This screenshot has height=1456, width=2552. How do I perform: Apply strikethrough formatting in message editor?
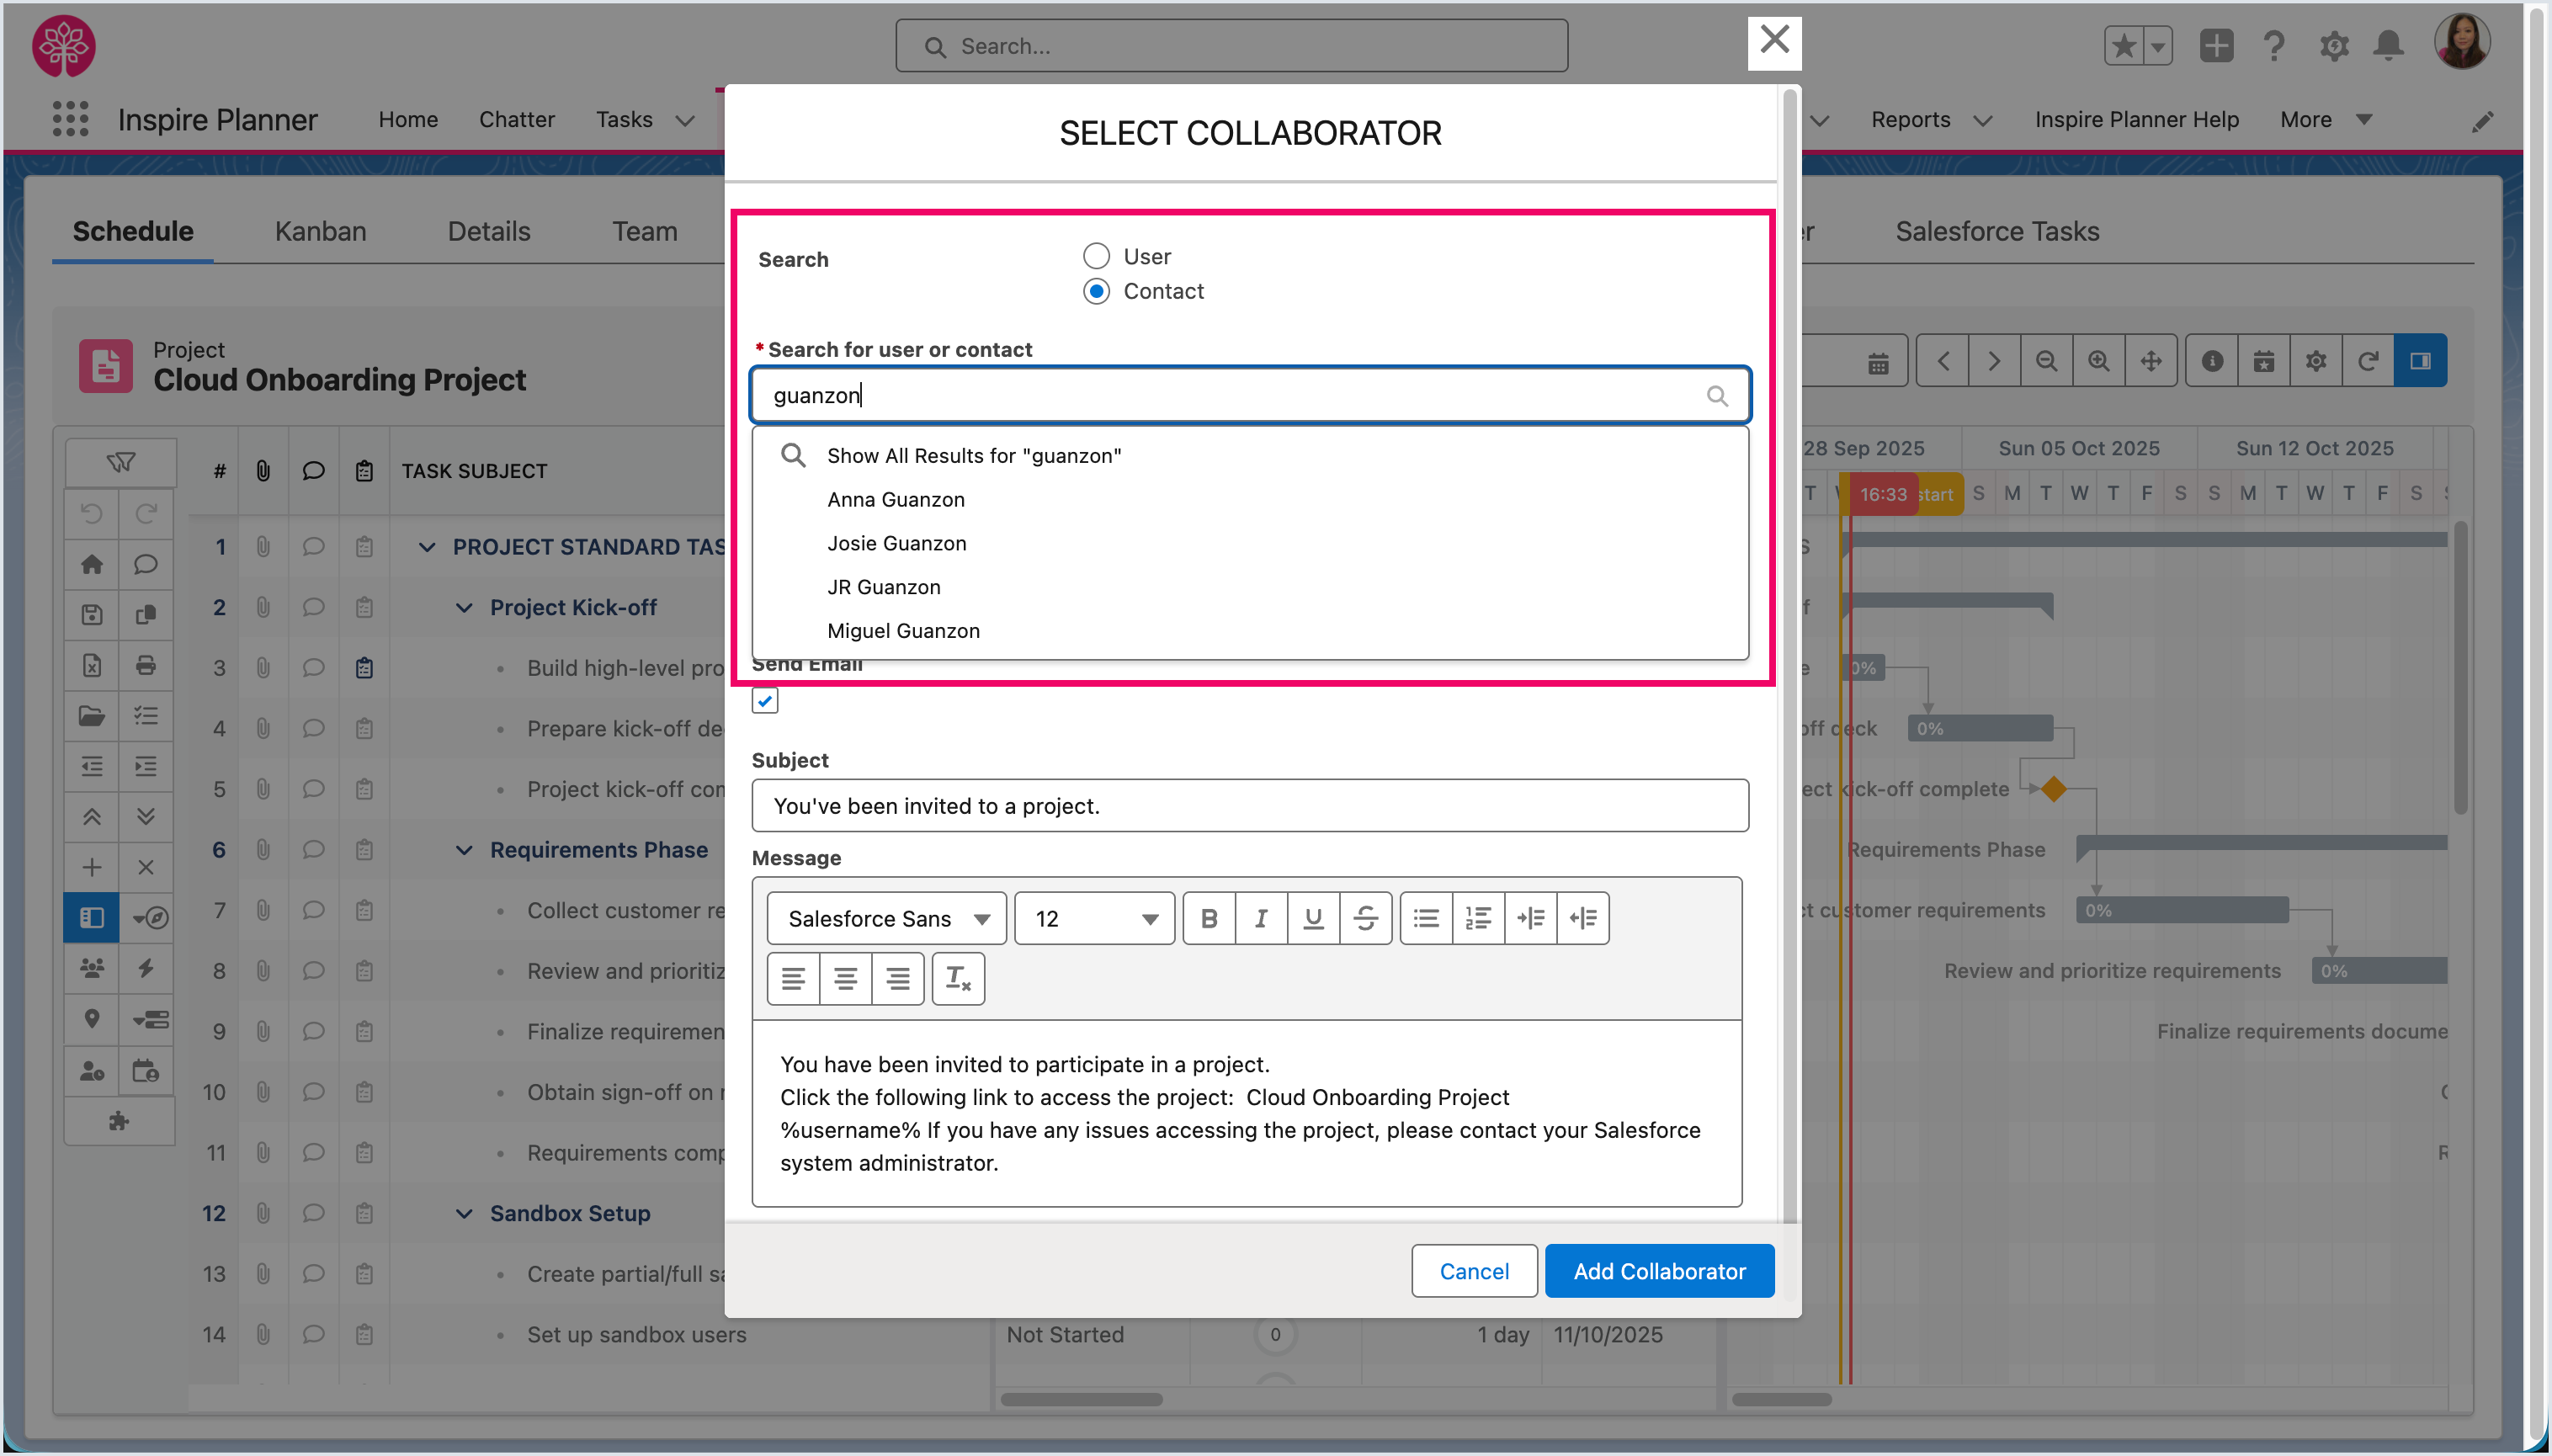1365,918
